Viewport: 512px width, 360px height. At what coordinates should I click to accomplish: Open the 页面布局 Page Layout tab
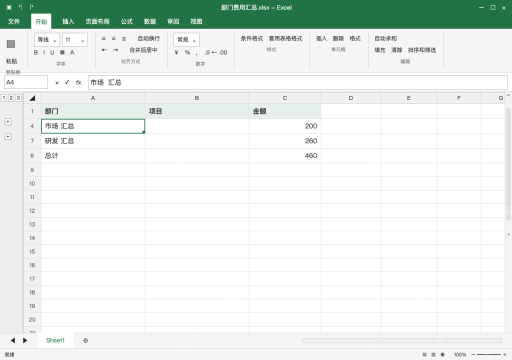(97, 22)
